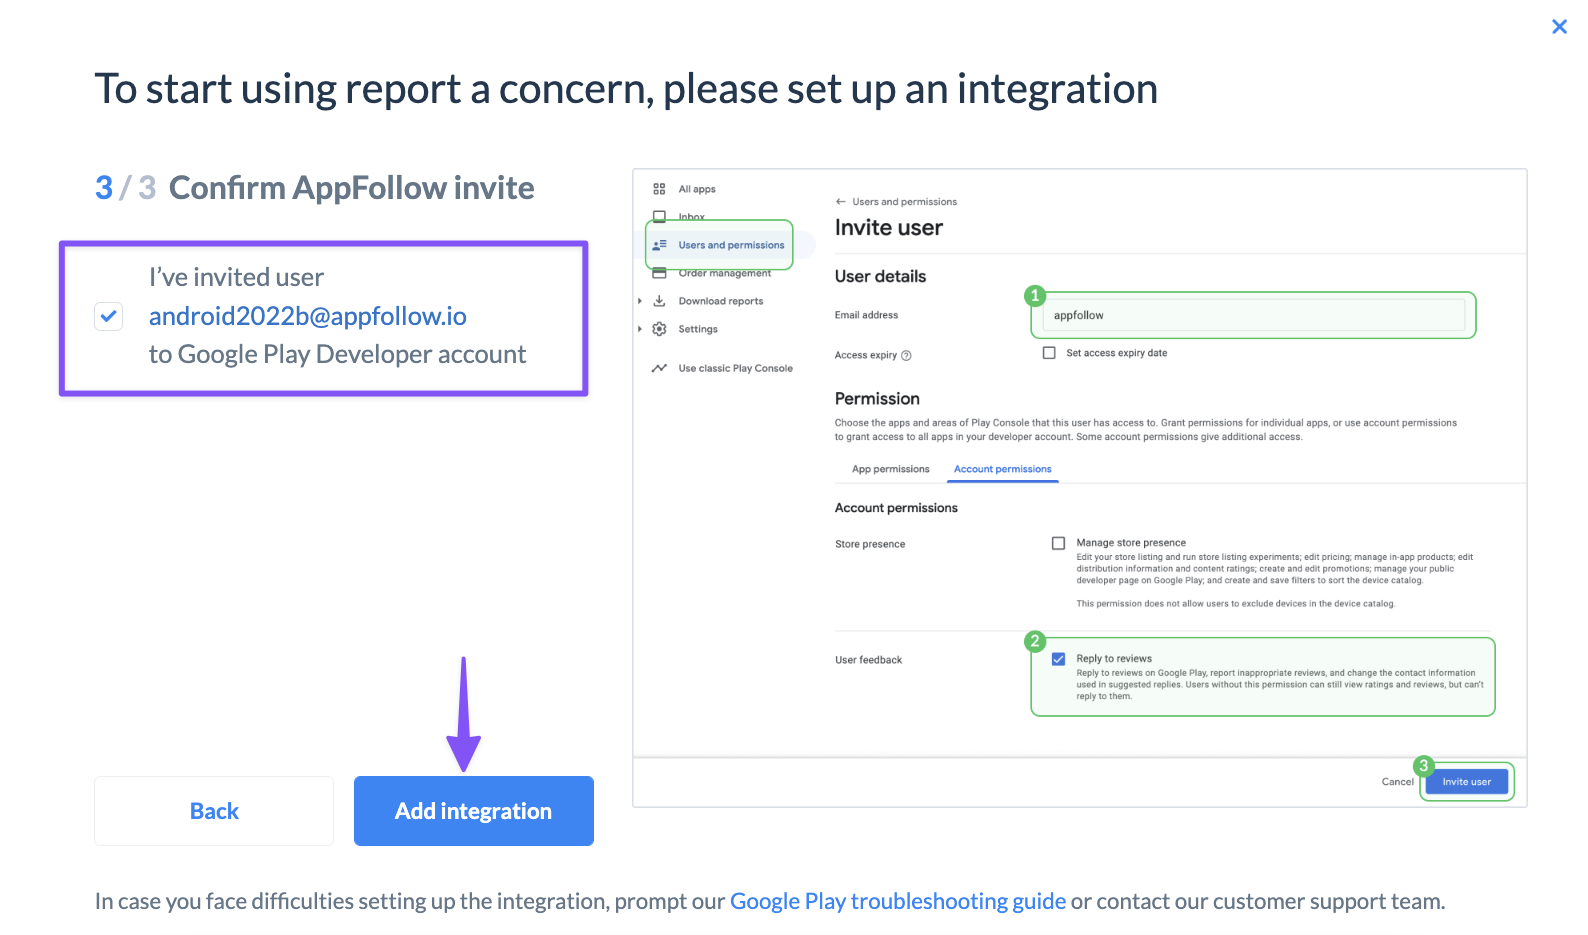Close the integration setup dialog
This screenshot has width=1588, height=935.
(x=1559, y=27)
